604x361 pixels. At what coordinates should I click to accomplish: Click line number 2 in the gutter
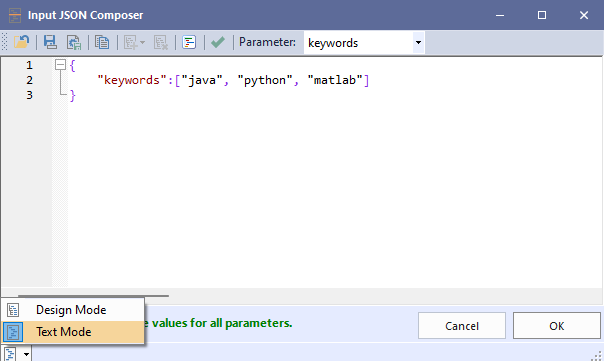(30, 80)
